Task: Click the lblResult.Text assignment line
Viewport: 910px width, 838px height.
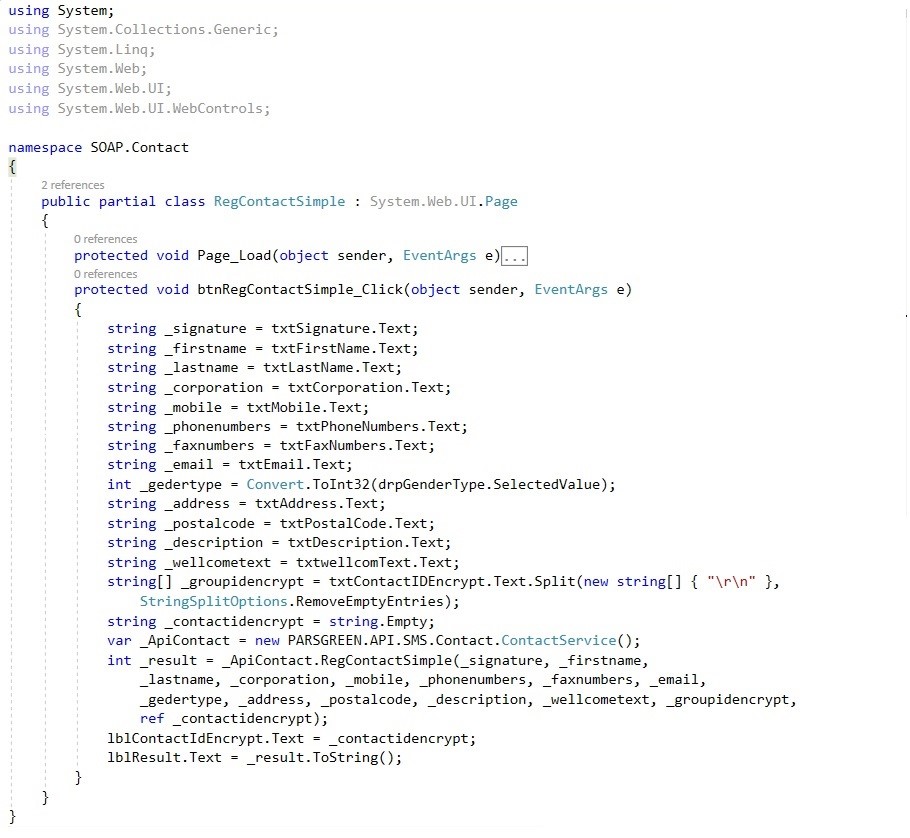Action: click(x=254, y=757)
